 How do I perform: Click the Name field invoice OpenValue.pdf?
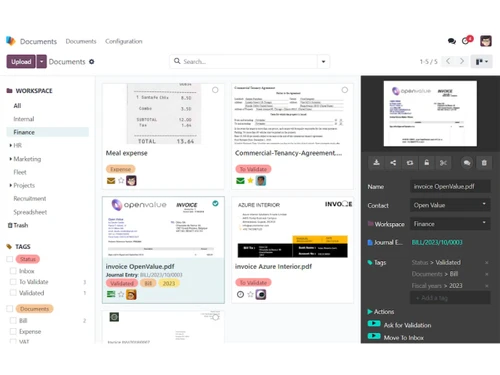pos(450,186)
